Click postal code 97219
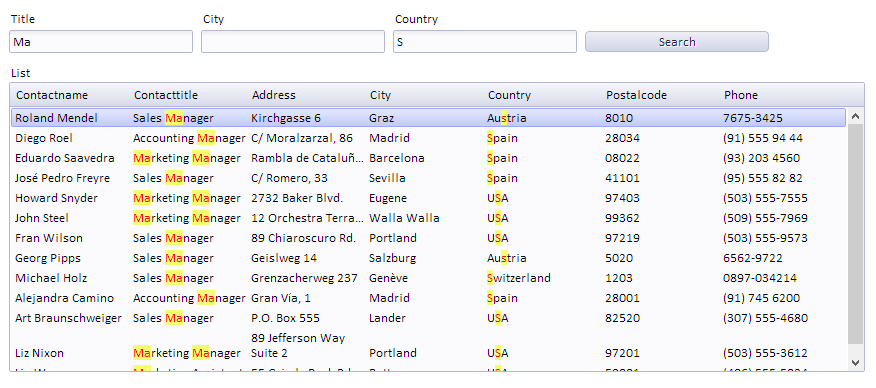This screenshot has width=876, height=388. pyautogui.click(x=622, y=238)
